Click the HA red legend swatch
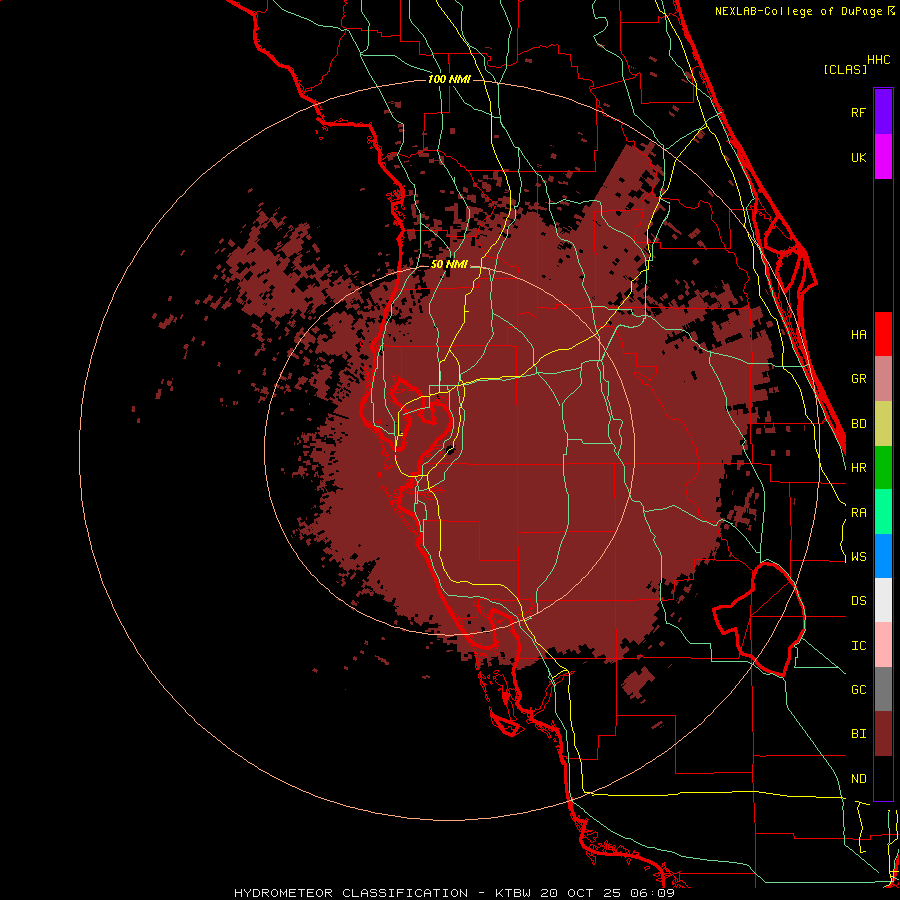 [883, 334]
